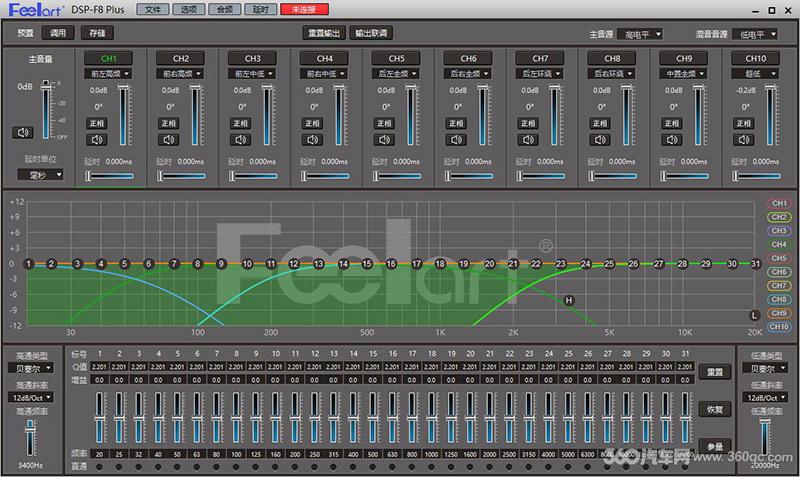Select EQ node 5 on the curve
This screenshot has width=800, height=477.
point(124,264)
